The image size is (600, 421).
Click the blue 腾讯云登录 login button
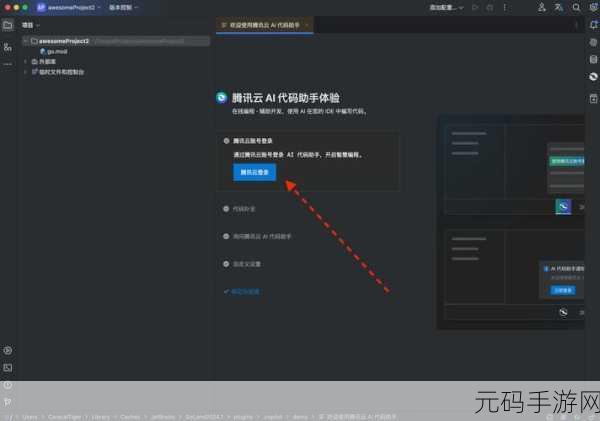[254, 172]
